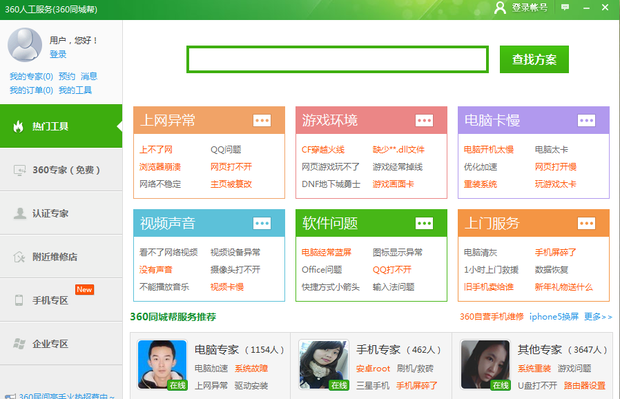The width and height of the screenshot is (620, 399).
Task: Click the flame icon beside 热门工具
Action: pyautogui.click(x=18, y=126)
